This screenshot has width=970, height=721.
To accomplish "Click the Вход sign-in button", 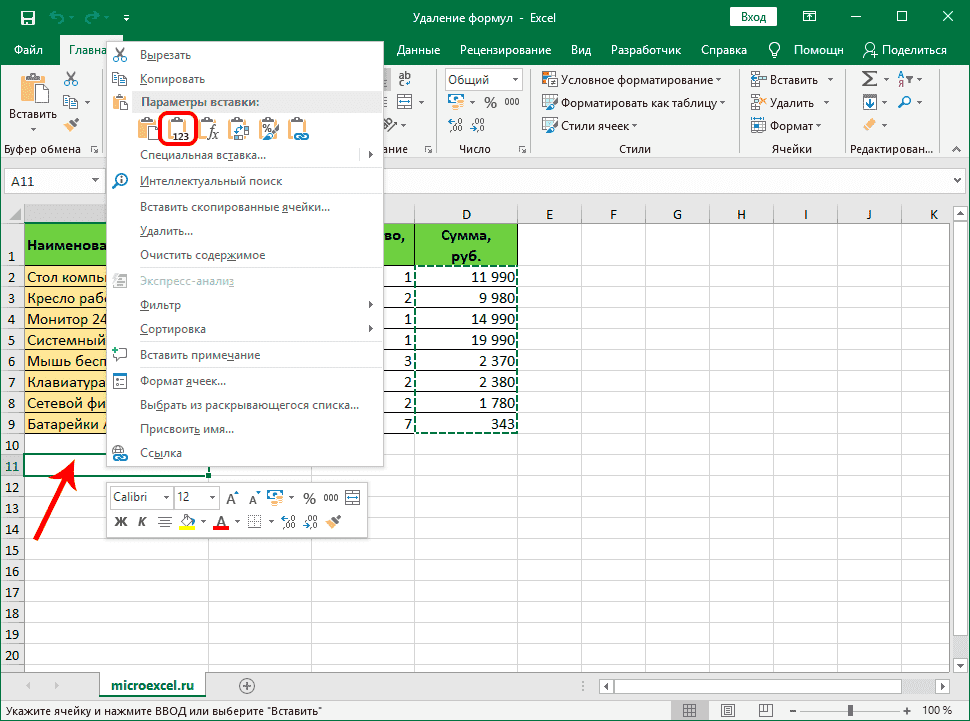I will click(753, 16).
